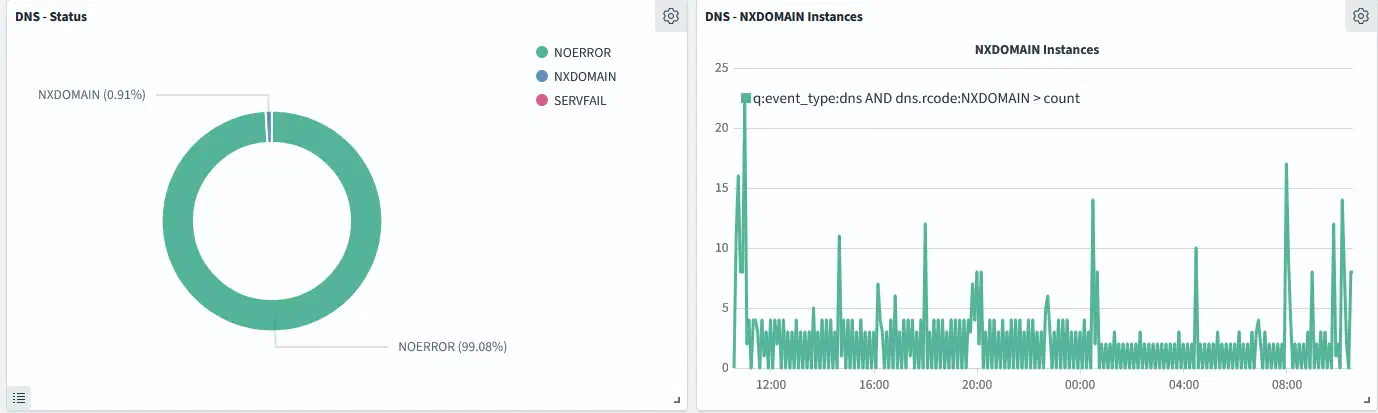Toggle SERVFAIL series in legend
Screen dimensions: 1378x413
tap(571, 100)
